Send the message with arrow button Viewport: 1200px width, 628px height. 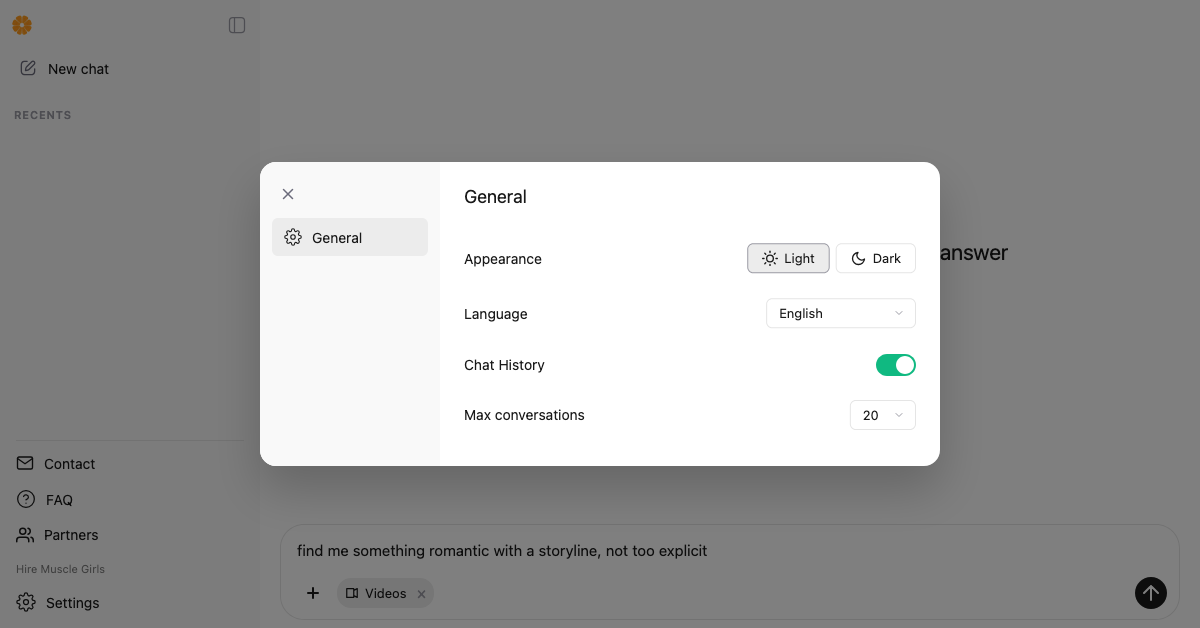pyautogui.click(x=1151, y=593)
